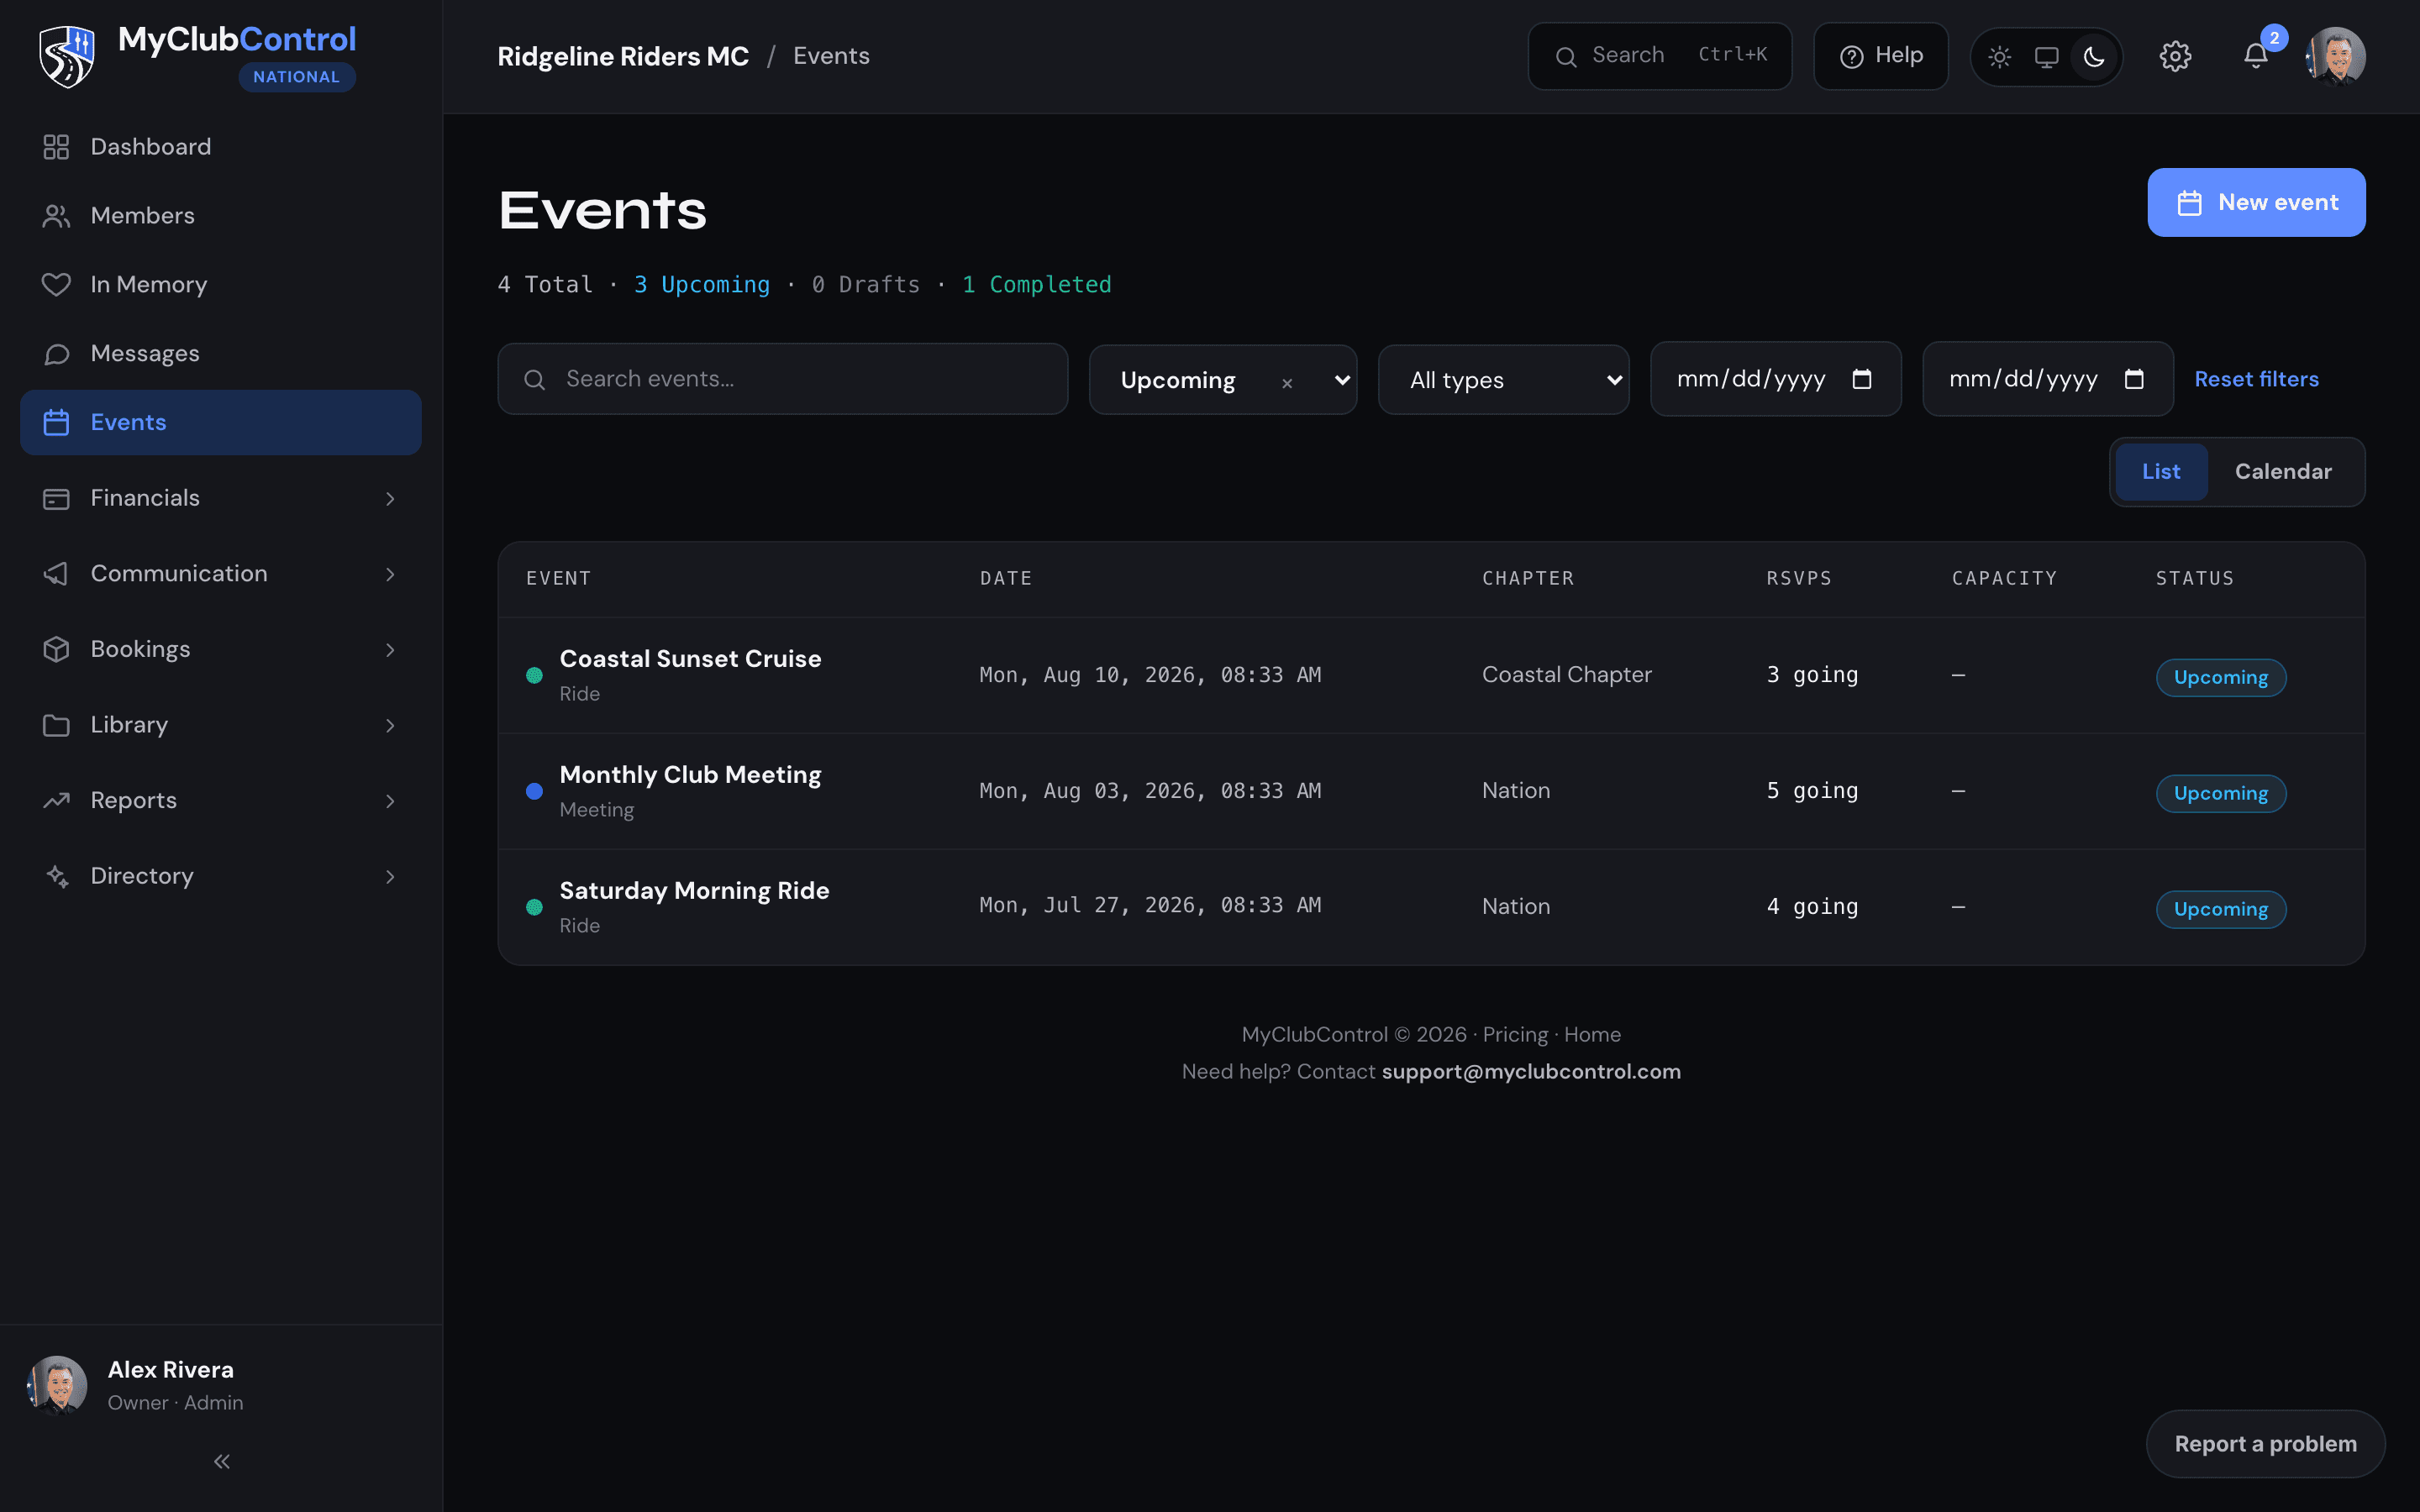
Task: Open Home footer link
Action: [1592, 1035]
